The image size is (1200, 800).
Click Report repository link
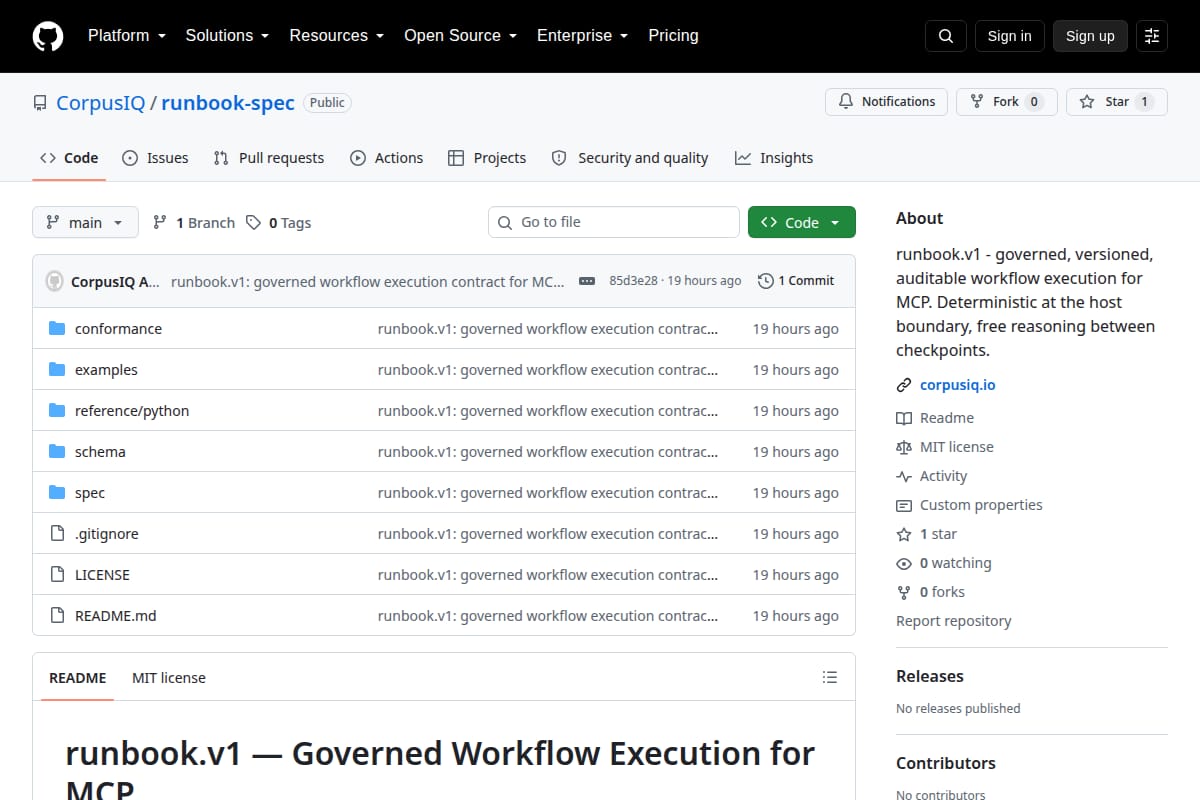pyautogui.click(x=953, y=621)
